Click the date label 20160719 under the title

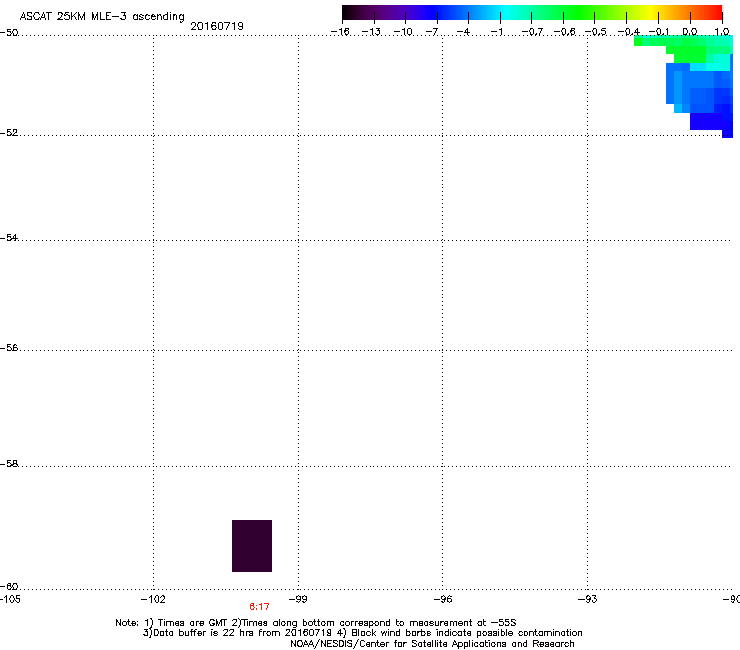click(217, 26)
